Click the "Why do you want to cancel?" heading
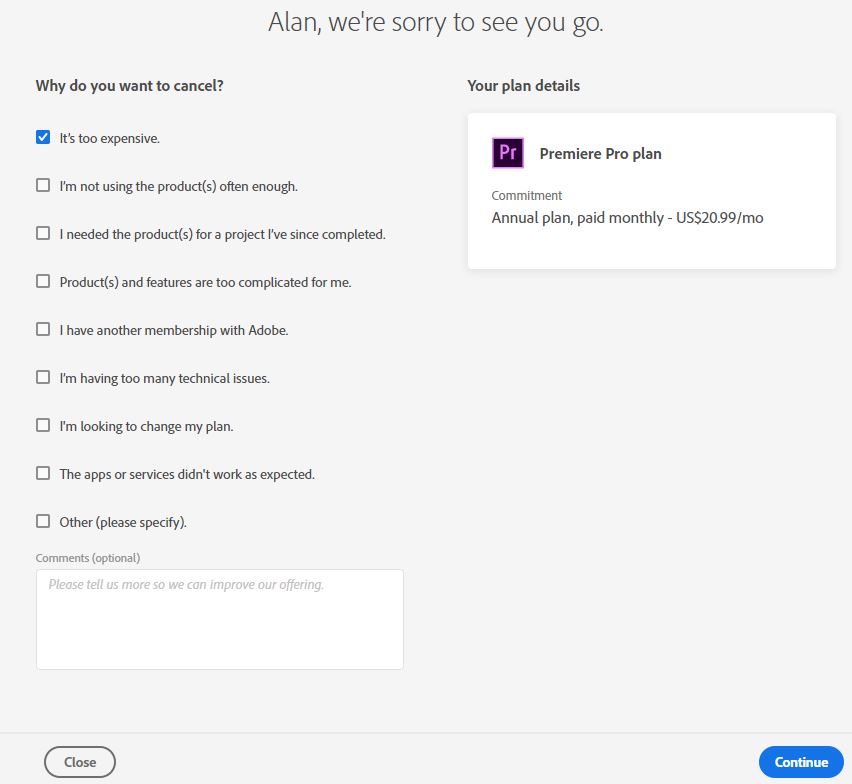Viewport: 852px width, 784px height. pyautogui.click(x=130, y=86)
